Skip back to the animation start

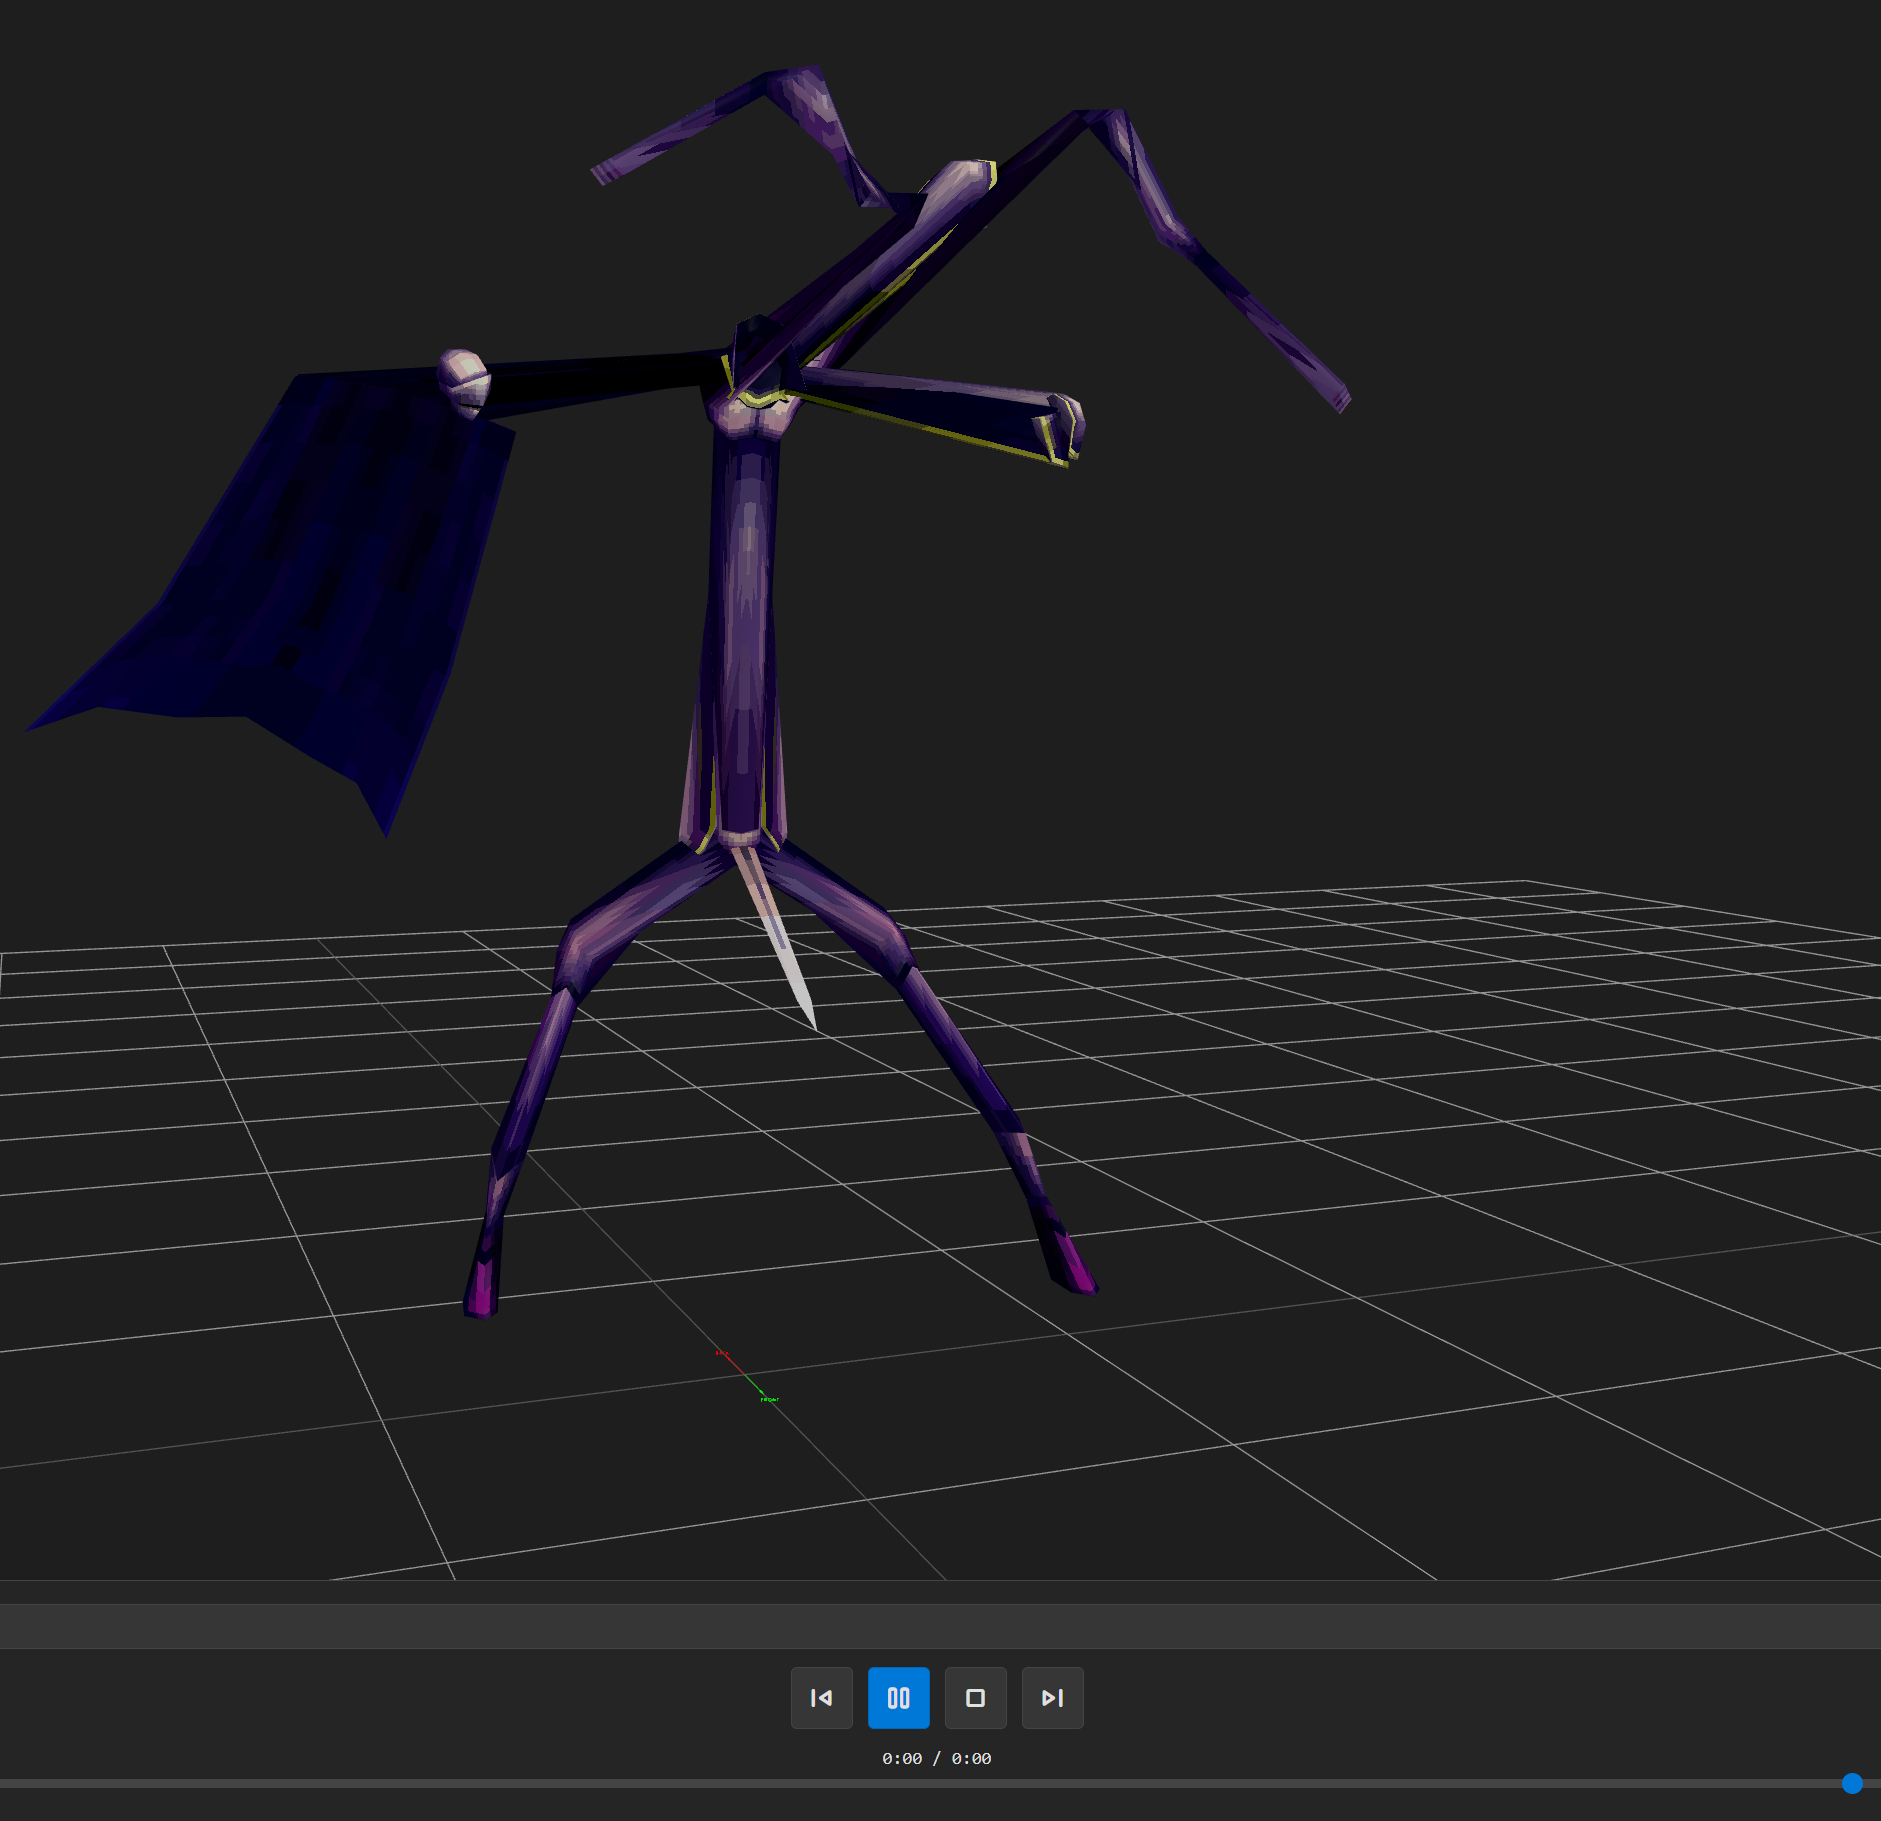click(821, 1697)
